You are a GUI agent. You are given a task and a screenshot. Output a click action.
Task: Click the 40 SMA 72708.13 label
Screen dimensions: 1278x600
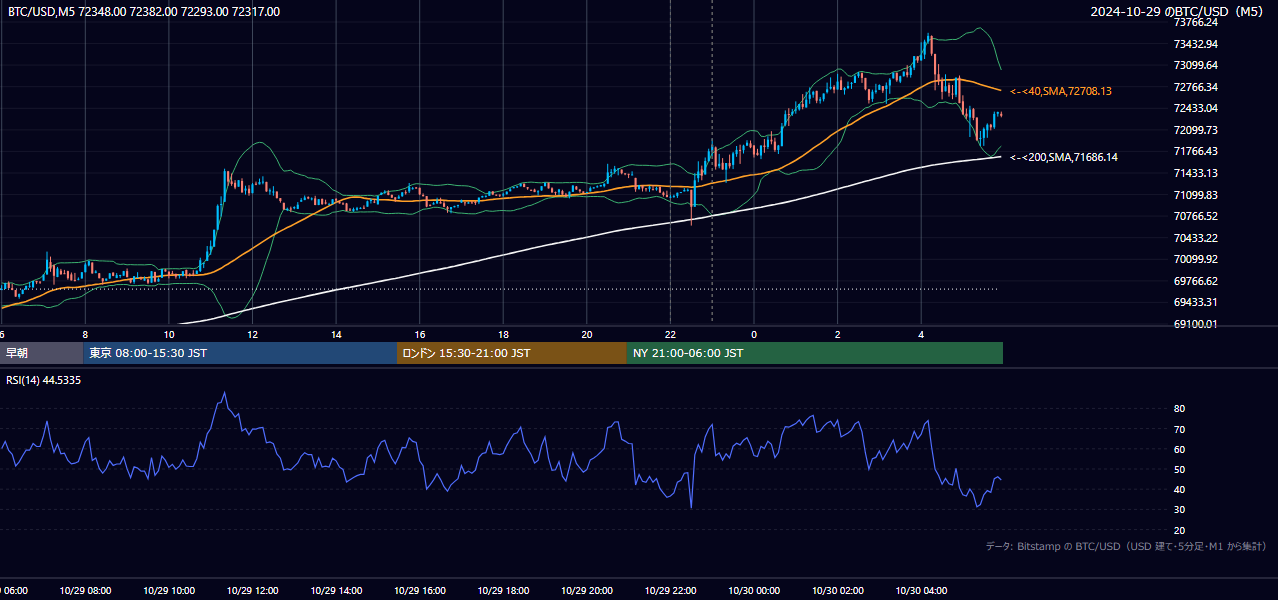click(x=1061, y=91)
